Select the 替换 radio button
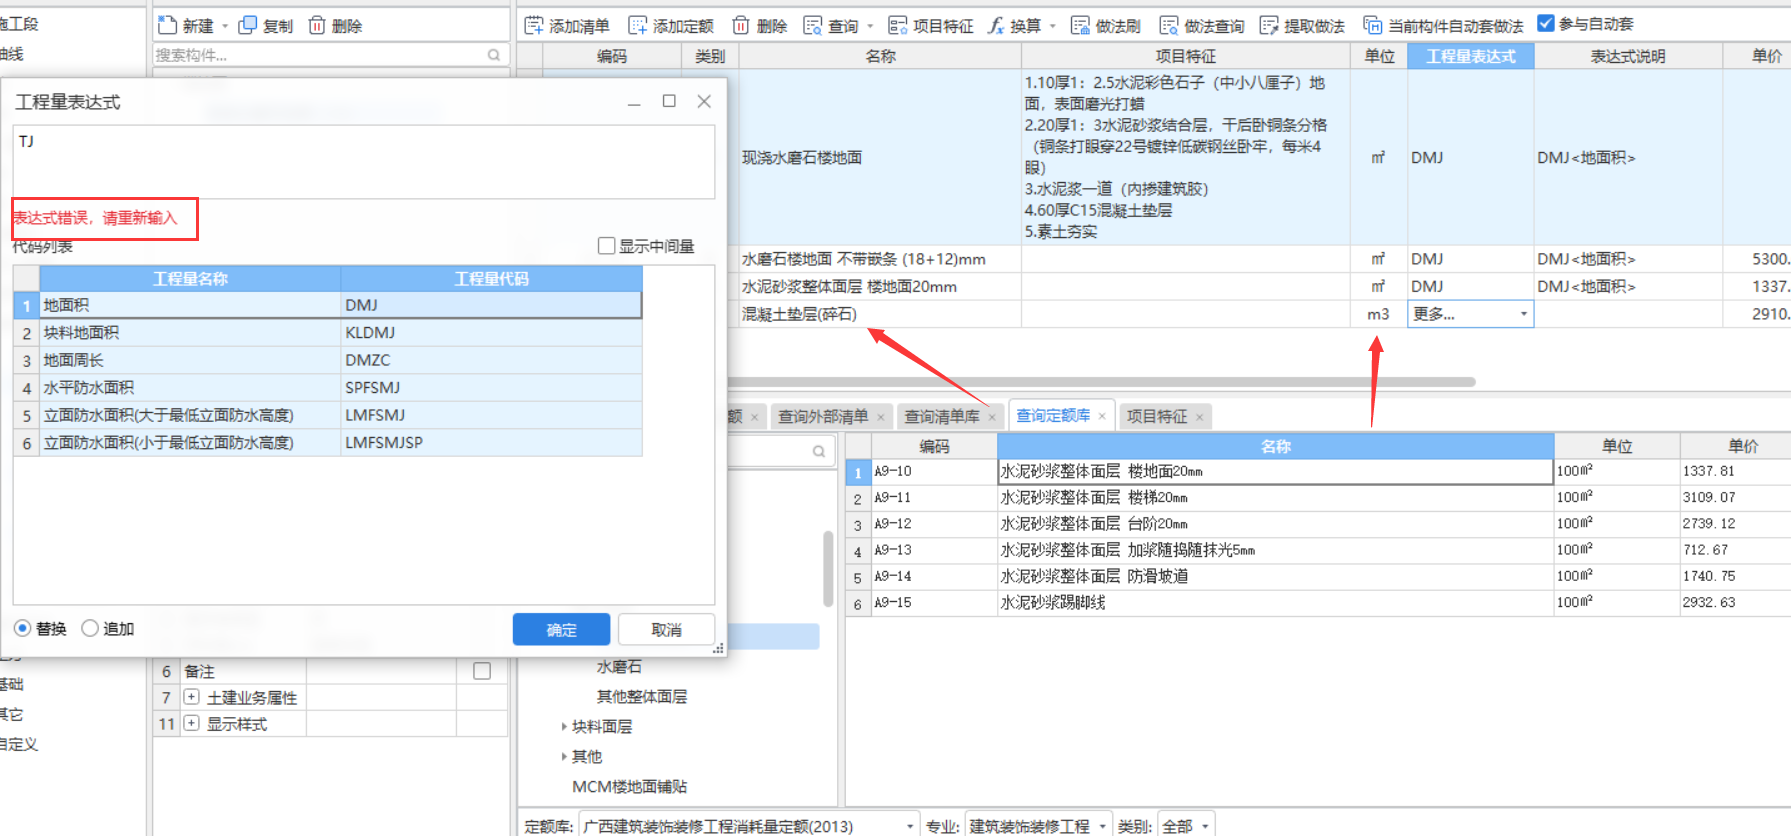The height and width of the screenshot is (836, 1791). 22,628
